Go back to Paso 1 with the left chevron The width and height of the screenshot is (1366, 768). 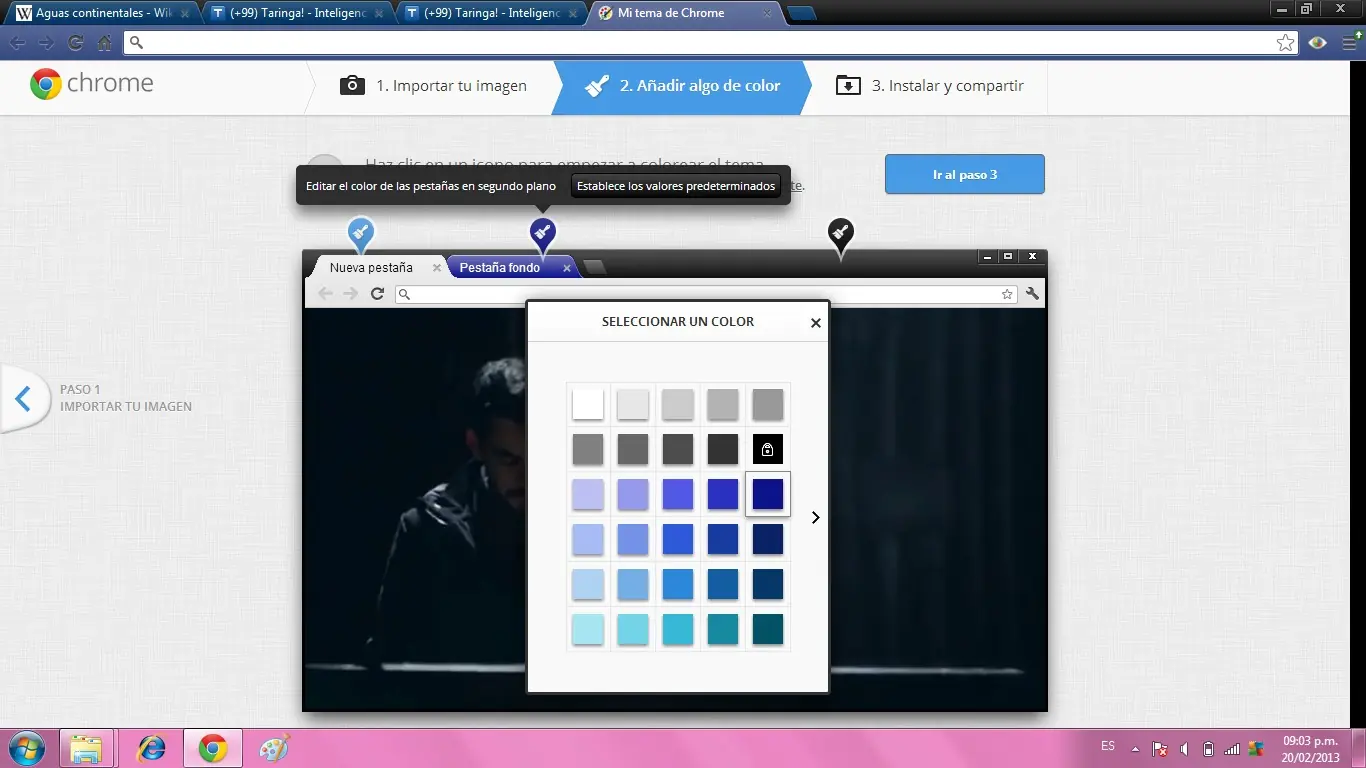pyautogui.click(x=24, y=399)
